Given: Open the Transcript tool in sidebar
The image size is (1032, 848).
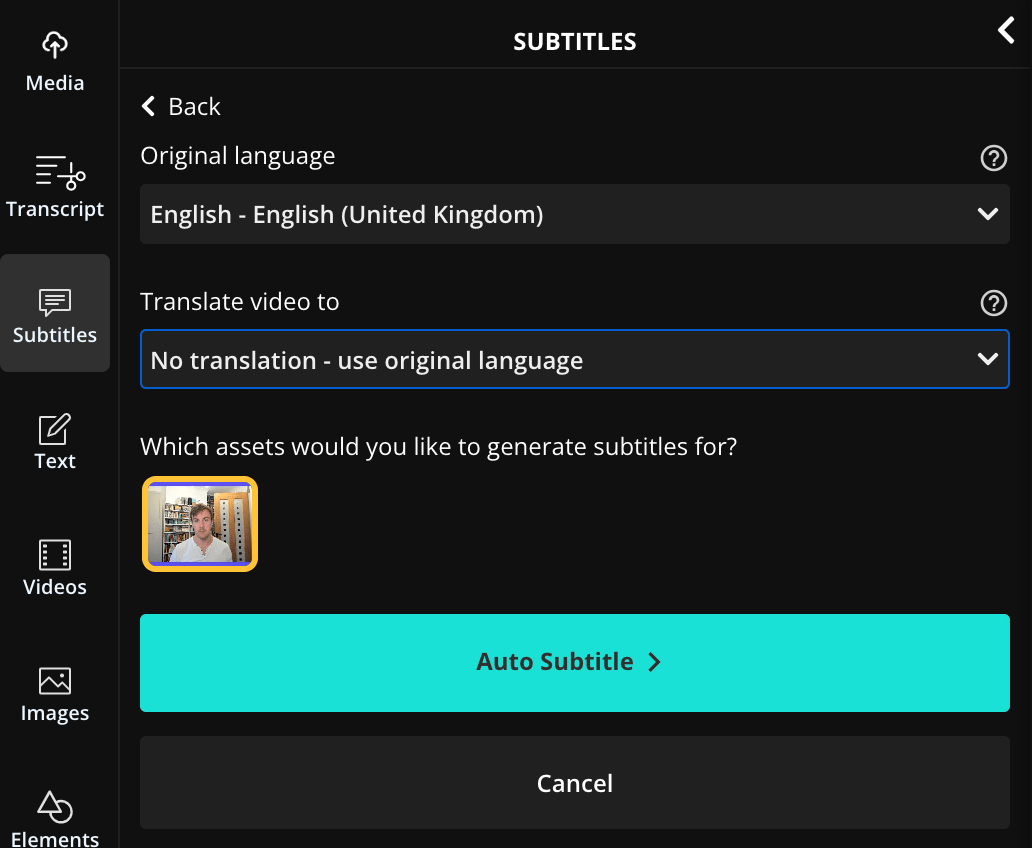Looking at the screenshot, I should (x=55, y=187).
